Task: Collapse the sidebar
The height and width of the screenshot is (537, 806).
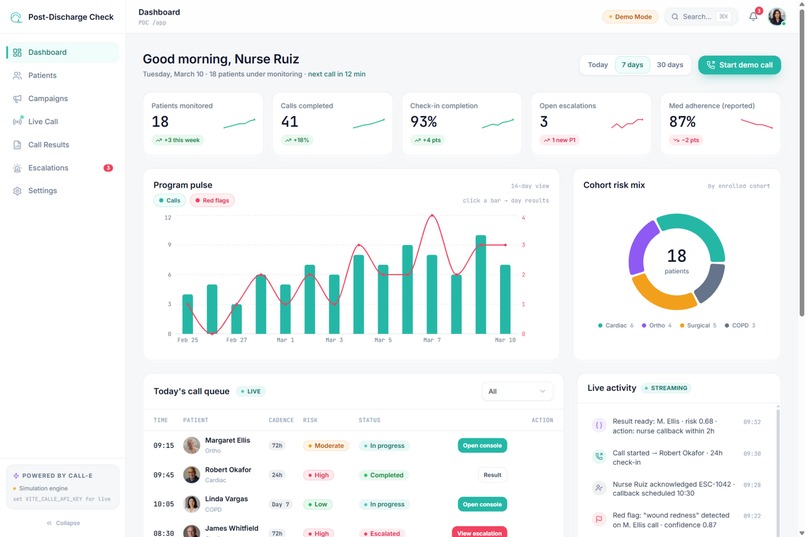Action: click(x=63, y=523)
